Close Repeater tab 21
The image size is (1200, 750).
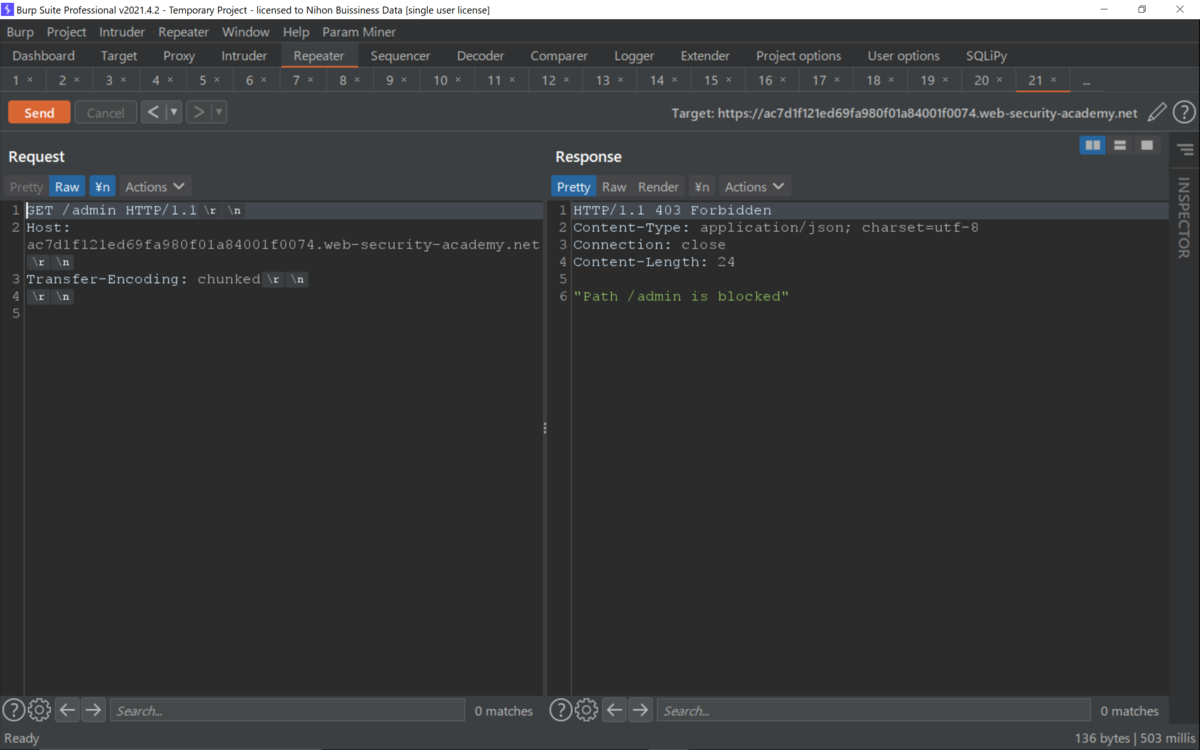1053,80
